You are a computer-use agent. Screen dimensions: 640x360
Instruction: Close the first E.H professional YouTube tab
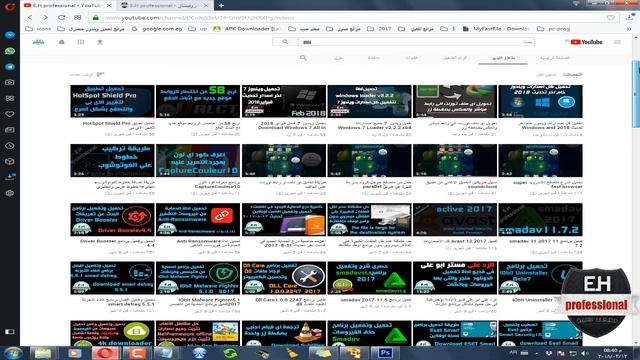click(109, 5)
